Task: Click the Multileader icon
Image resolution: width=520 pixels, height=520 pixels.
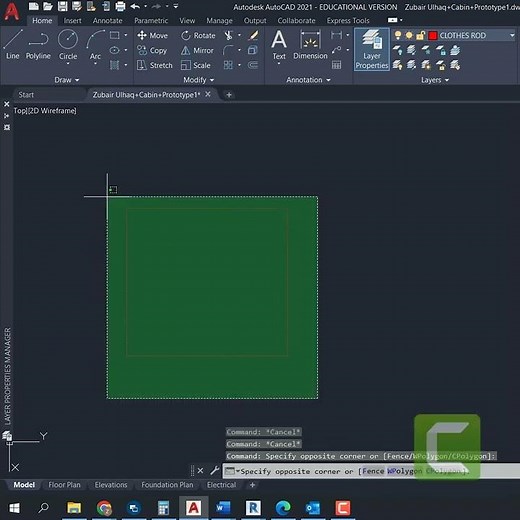Action: pos(336,50)
